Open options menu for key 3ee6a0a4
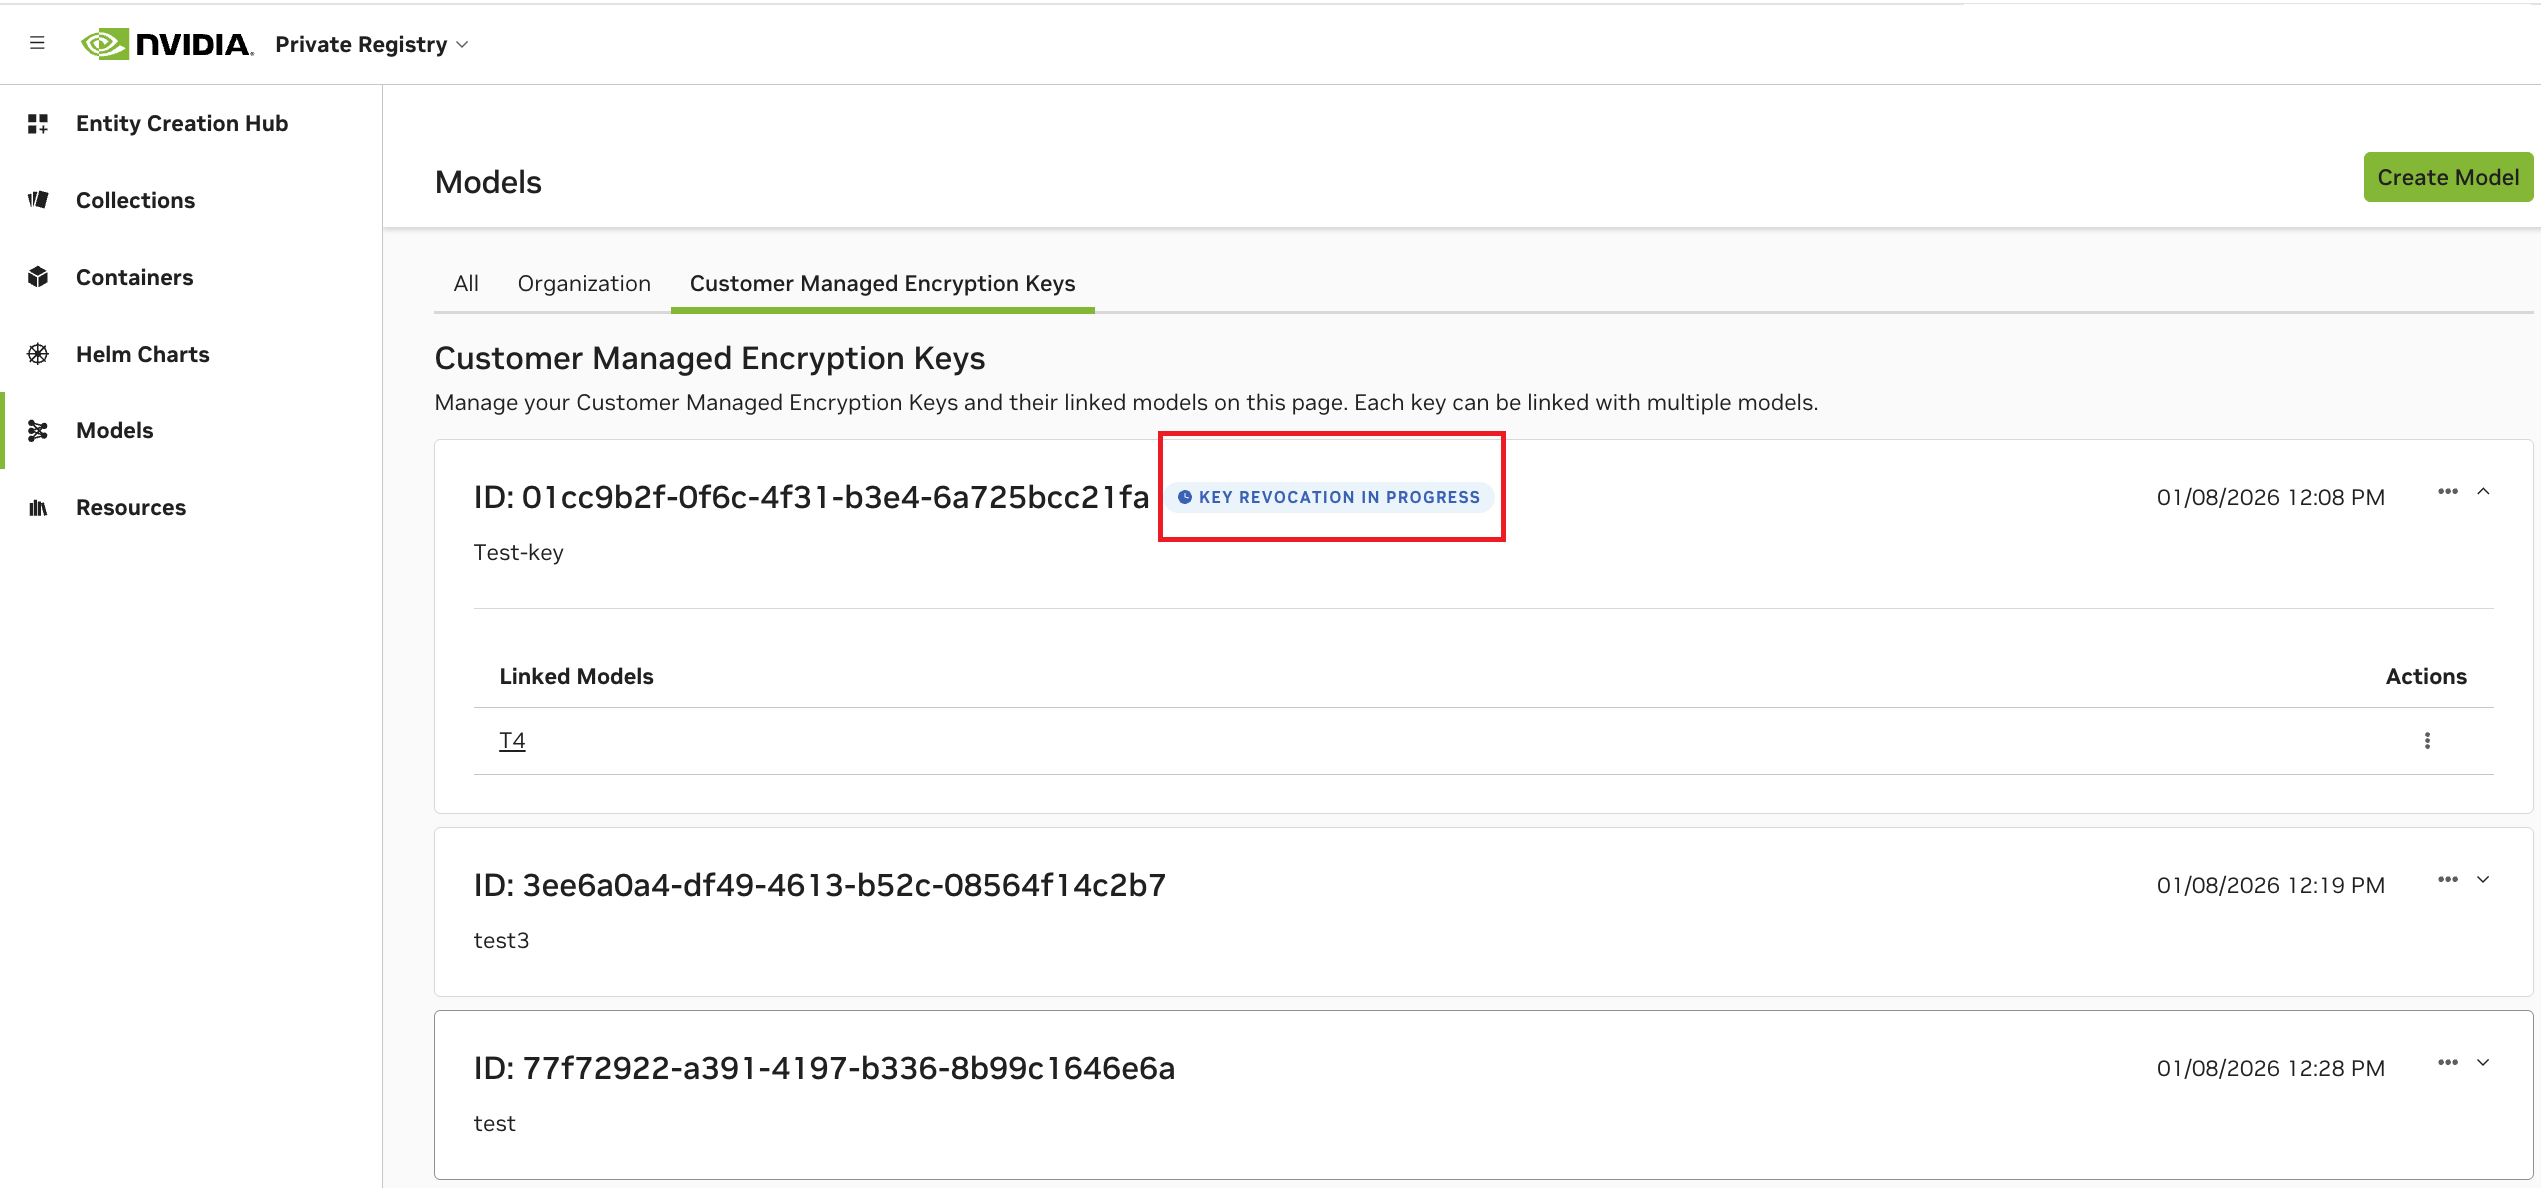Image resolution: width=2541 pixels, height=1188 pixels. [2447, 880]
